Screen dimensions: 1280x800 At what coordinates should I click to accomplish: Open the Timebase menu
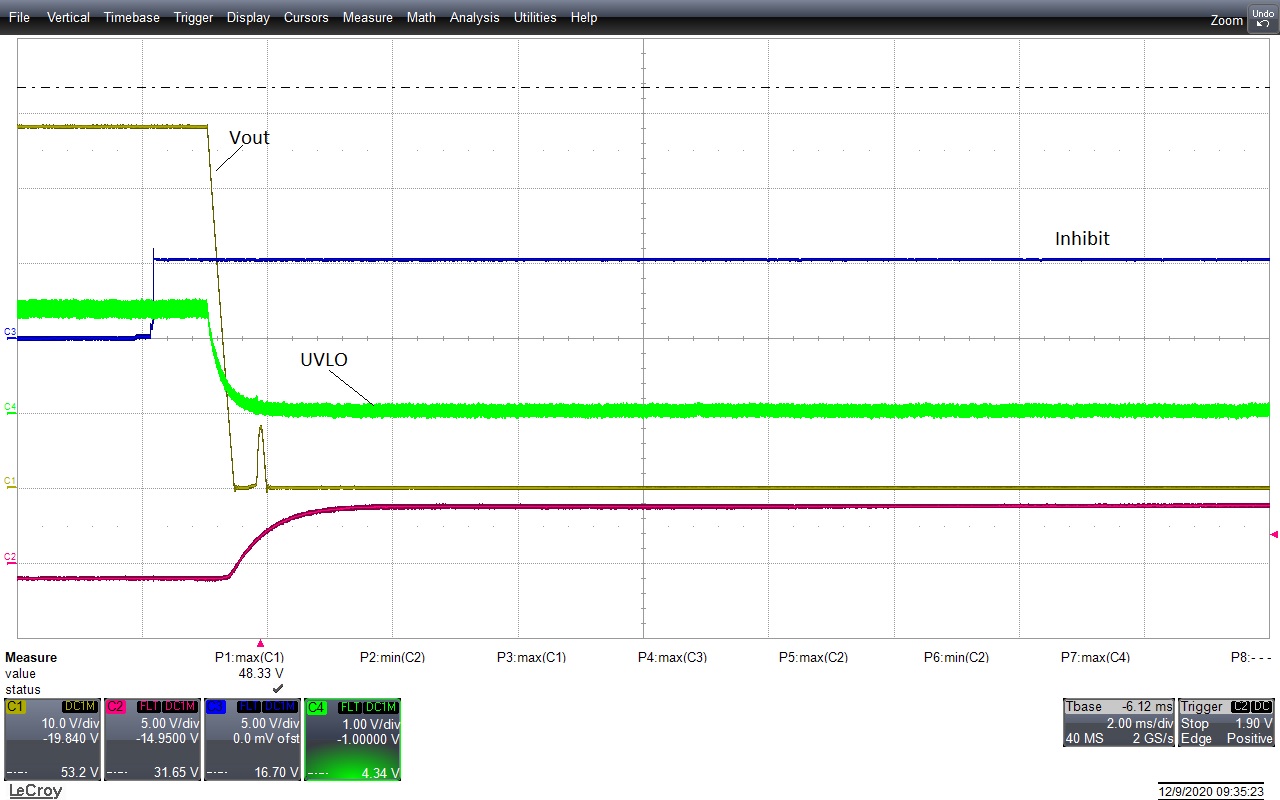(x=131, y=17)
